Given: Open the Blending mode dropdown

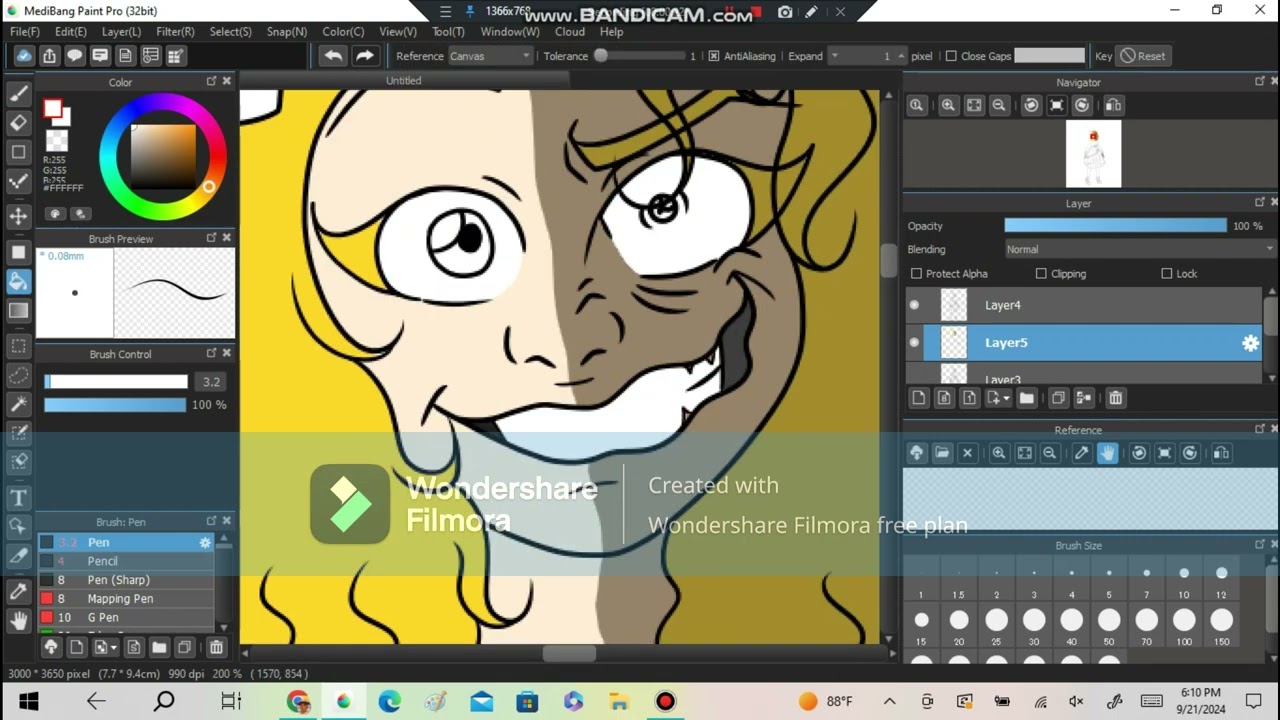Looking at the screenshot, I should [x=1140, y=250].
